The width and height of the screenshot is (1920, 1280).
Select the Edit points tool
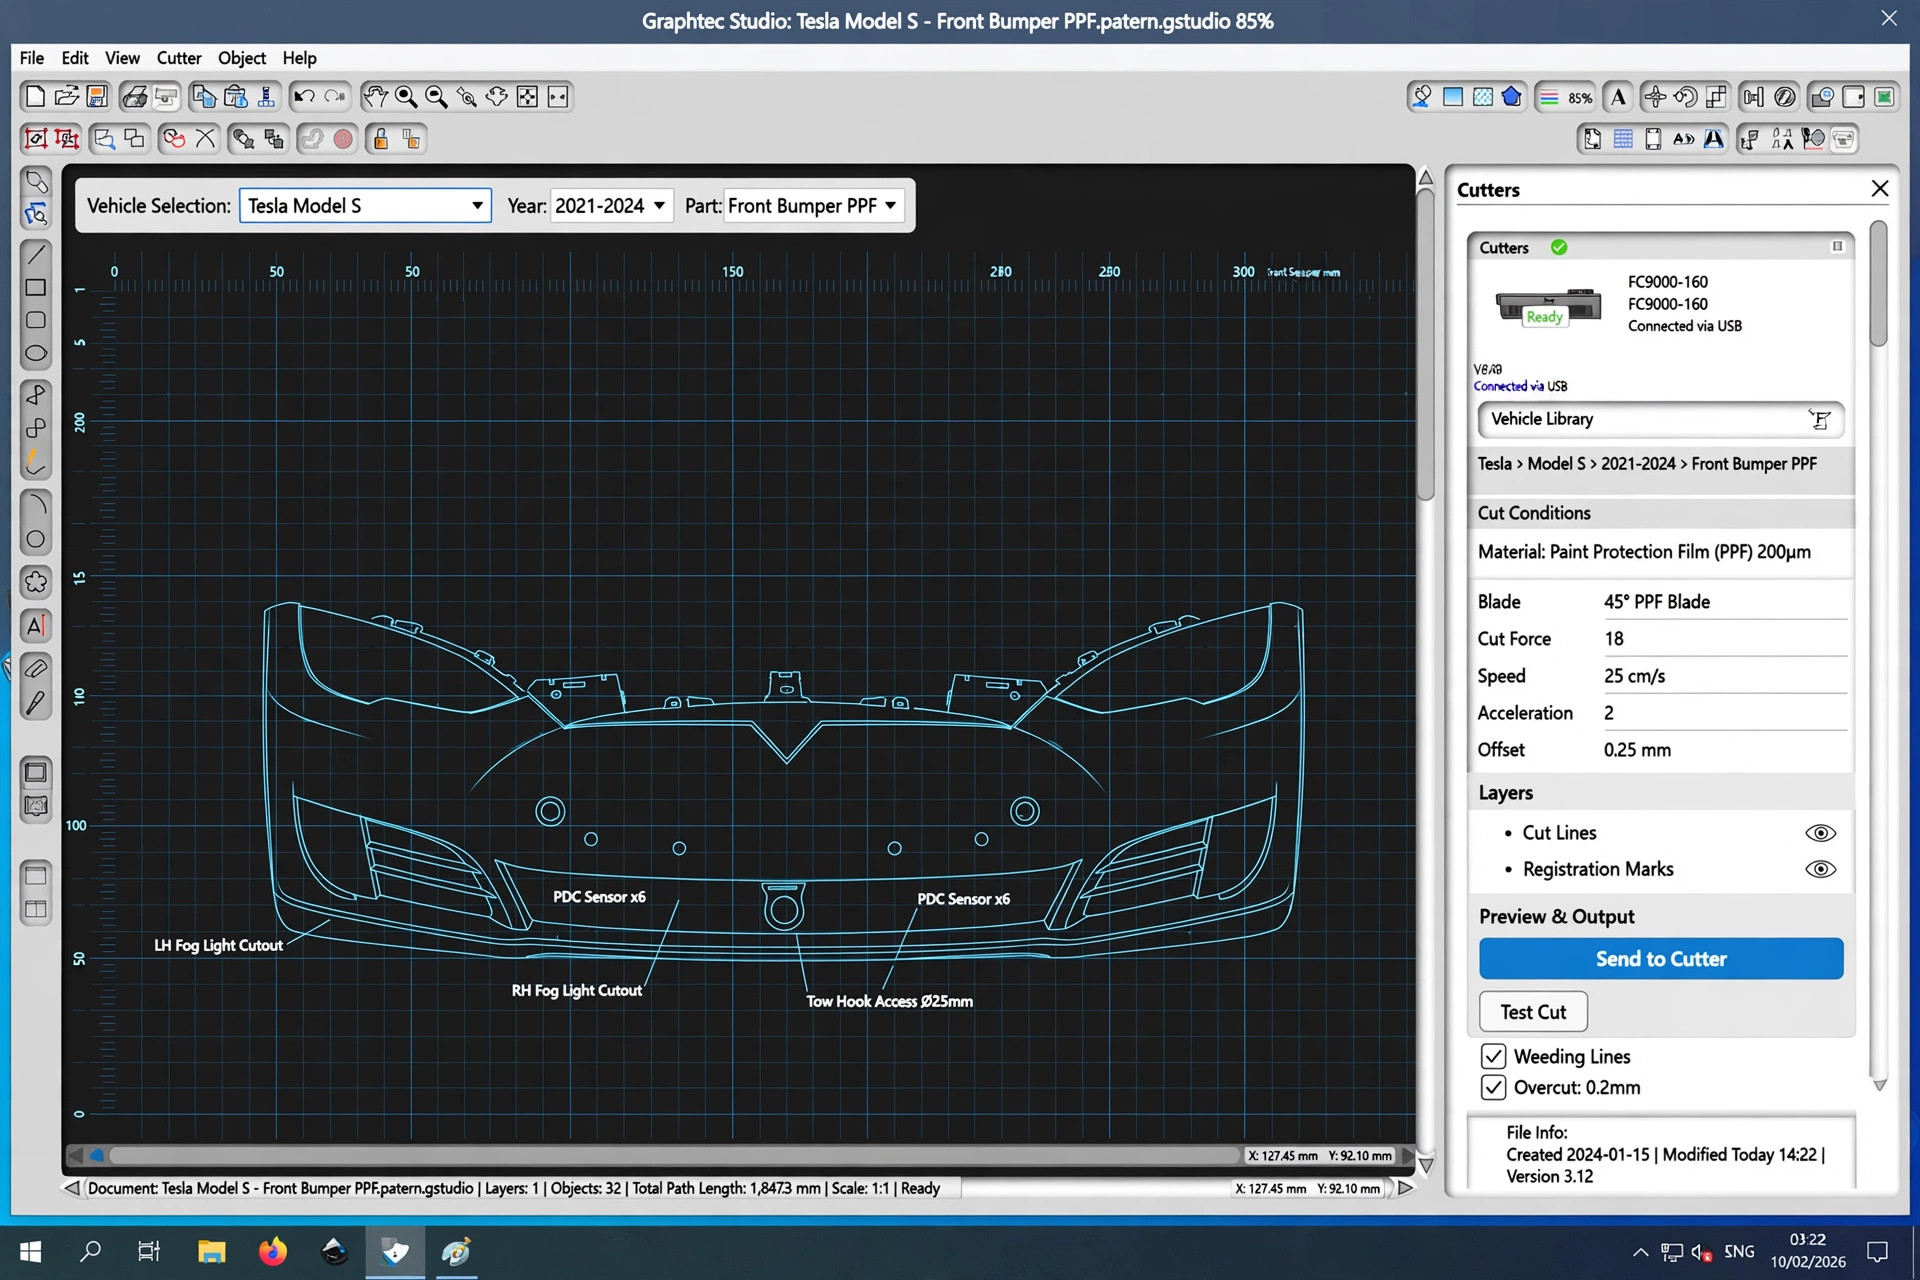[36, 214]
